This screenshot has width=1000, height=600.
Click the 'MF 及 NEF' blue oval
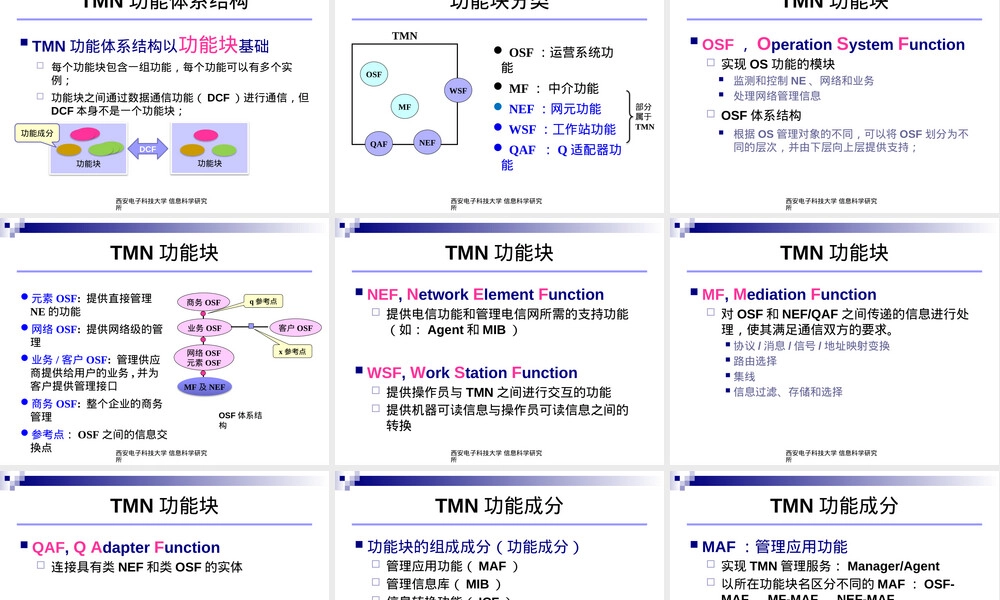tap(204, 386)
